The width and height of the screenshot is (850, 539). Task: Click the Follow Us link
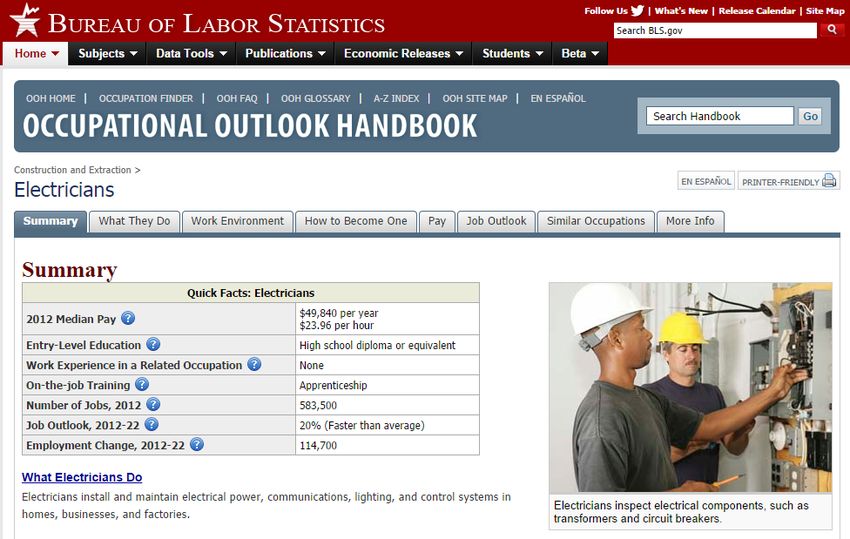click(606, 11)
